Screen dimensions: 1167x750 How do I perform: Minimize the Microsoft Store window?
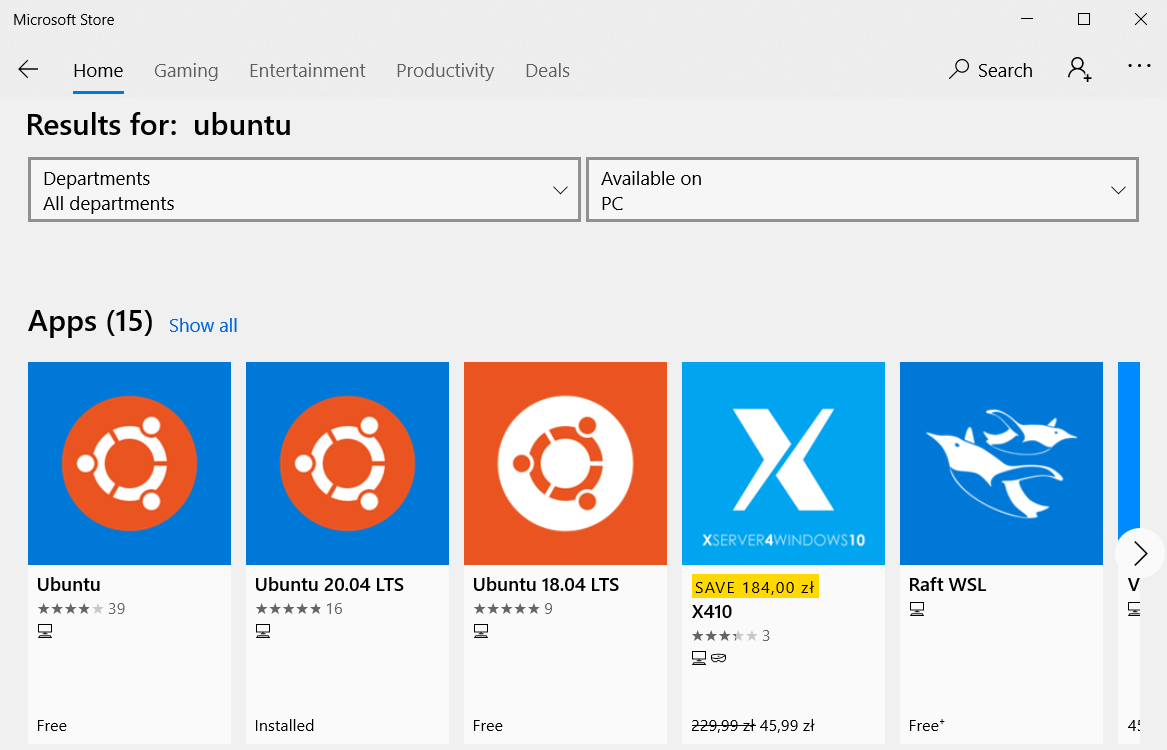tap(1027, 19)
